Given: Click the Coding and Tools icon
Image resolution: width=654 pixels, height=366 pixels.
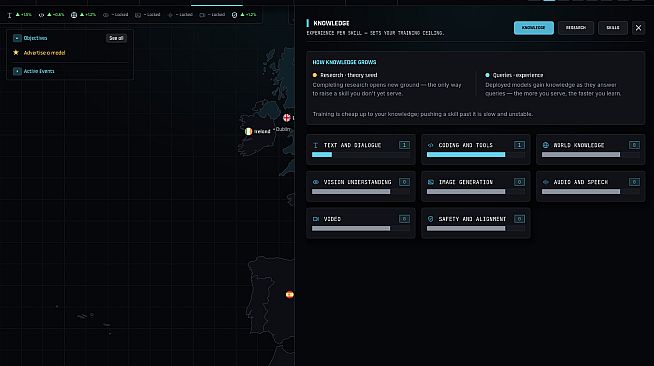Looking at the screenshot, I should [431, 145].
